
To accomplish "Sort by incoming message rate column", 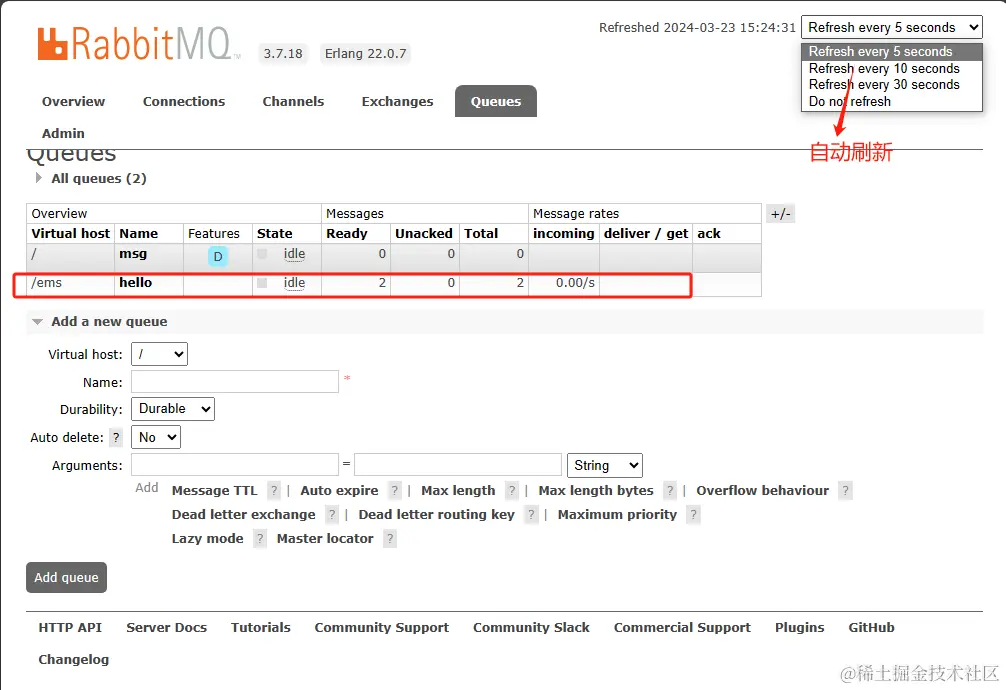I will (x=563, y=234).
